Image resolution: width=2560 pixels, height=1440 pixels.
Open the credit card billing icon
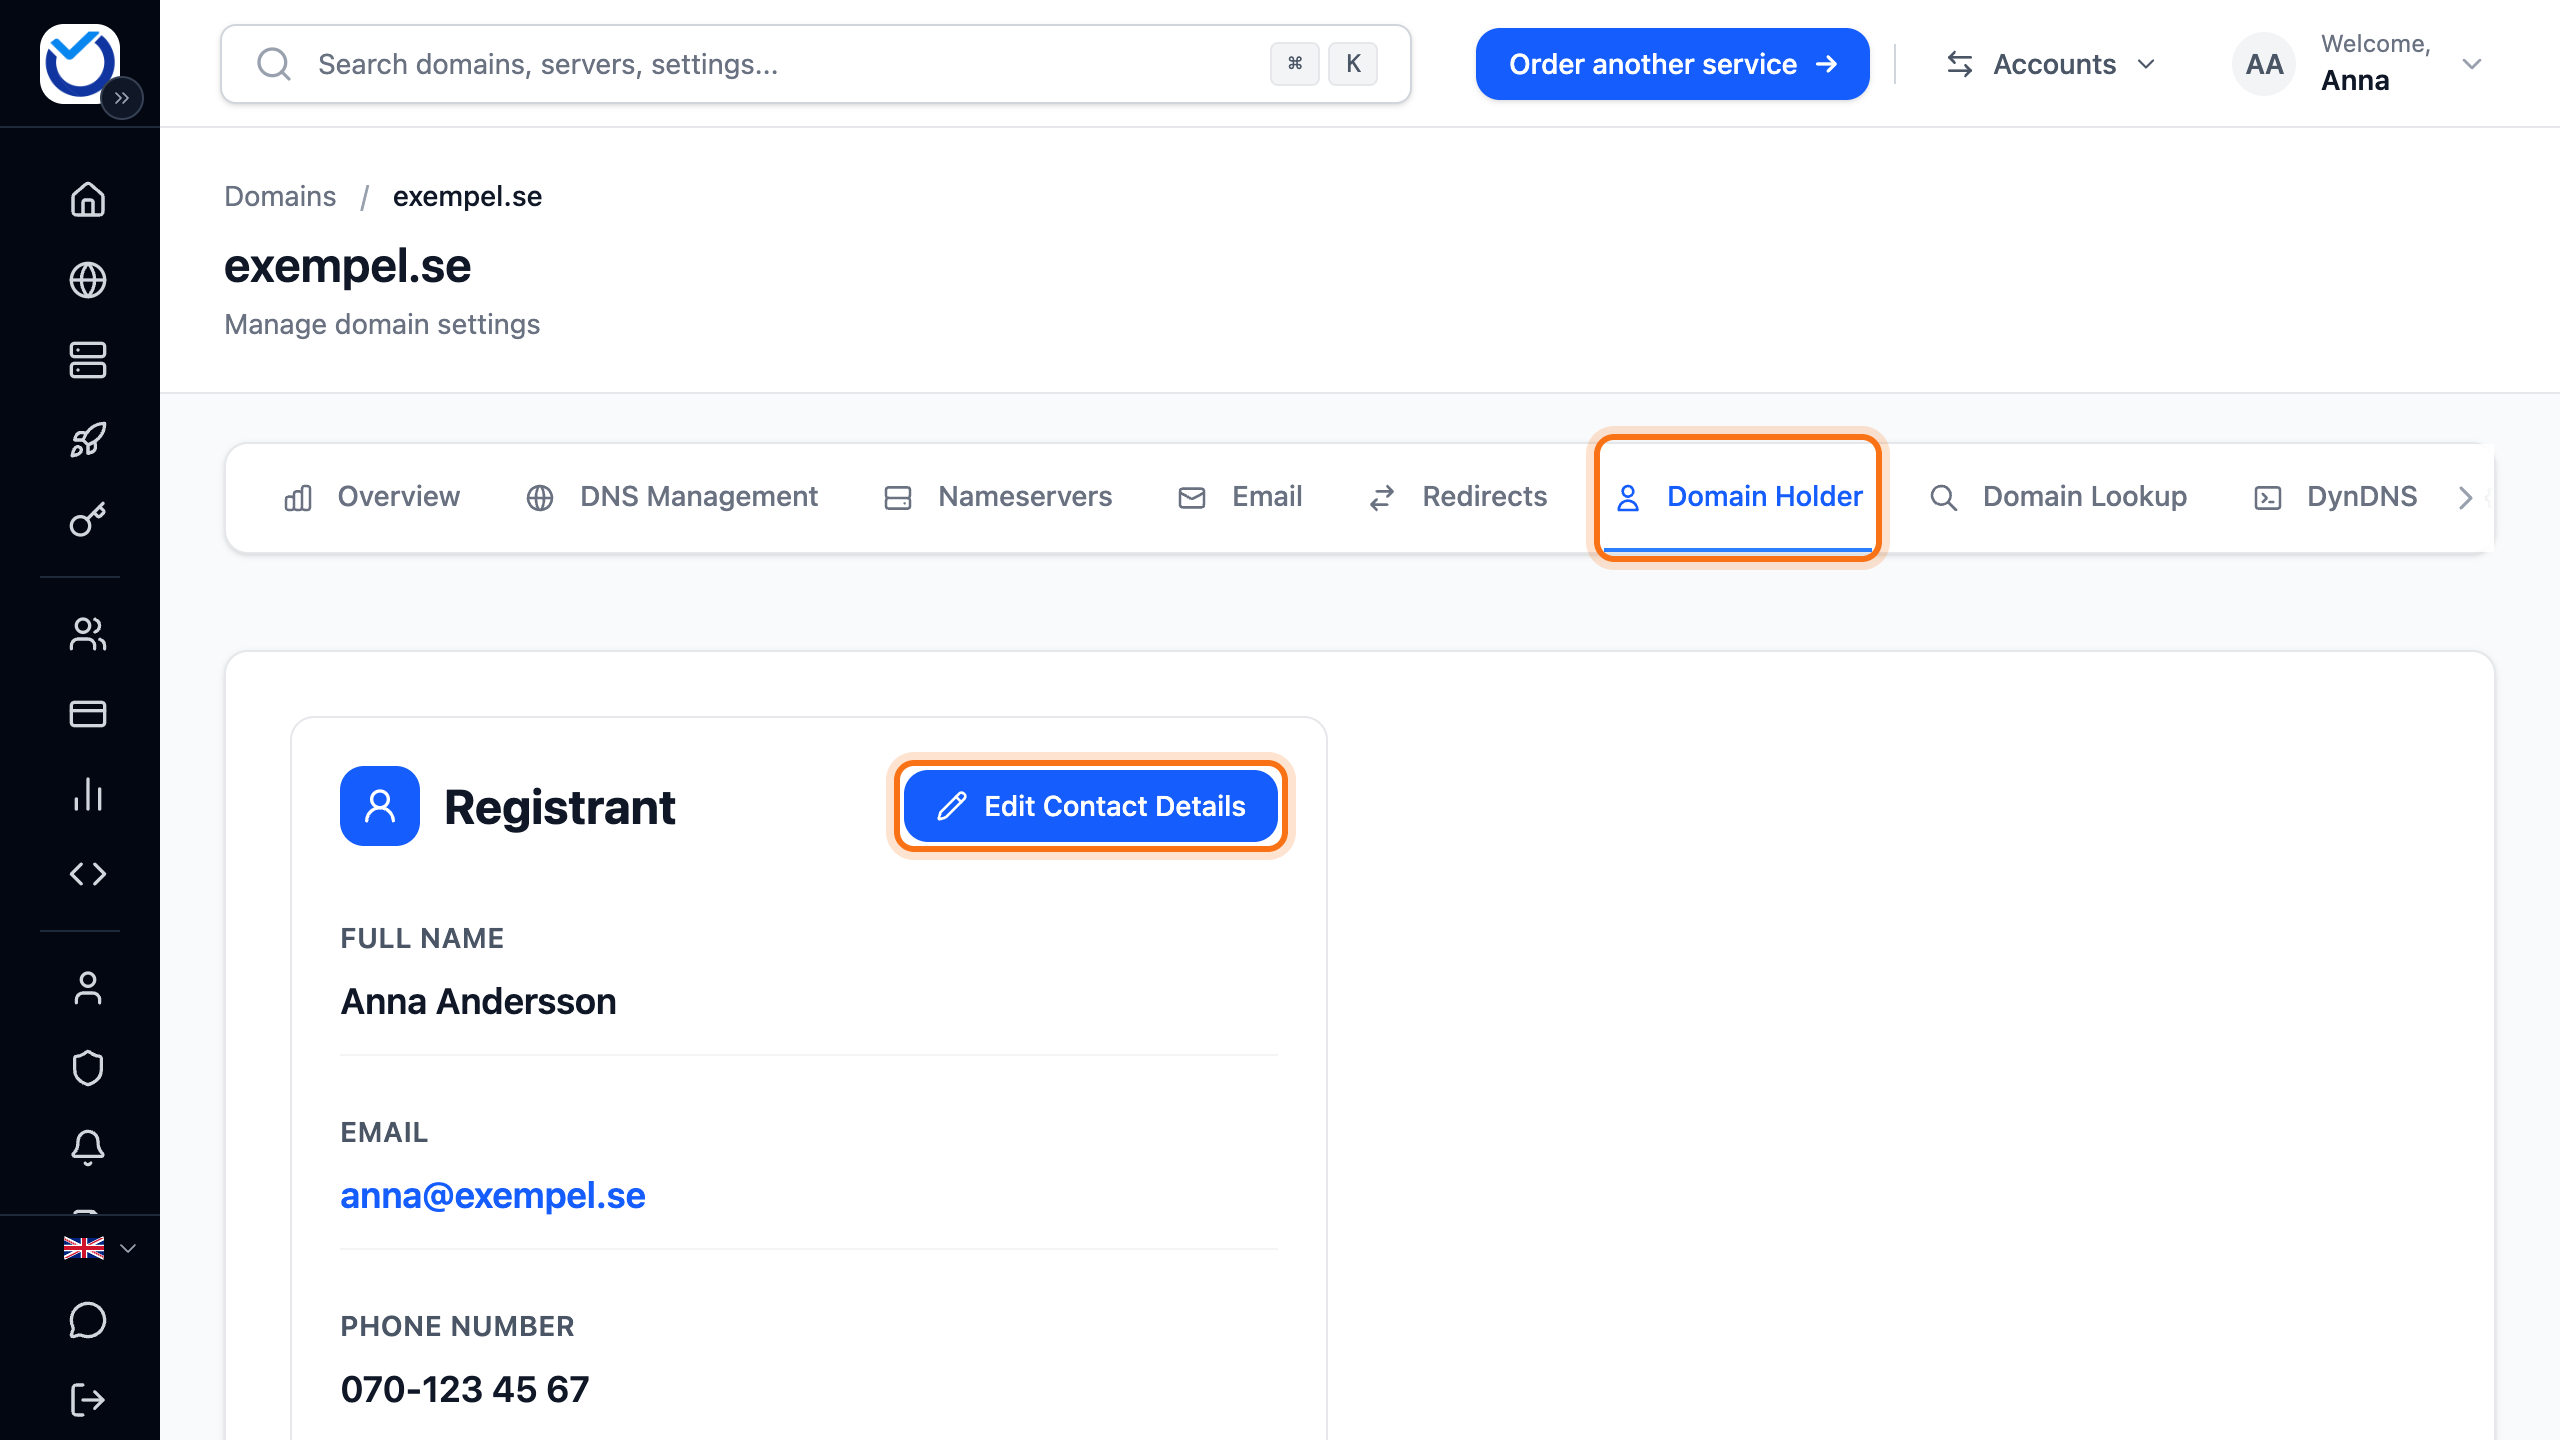coord(88,714)
